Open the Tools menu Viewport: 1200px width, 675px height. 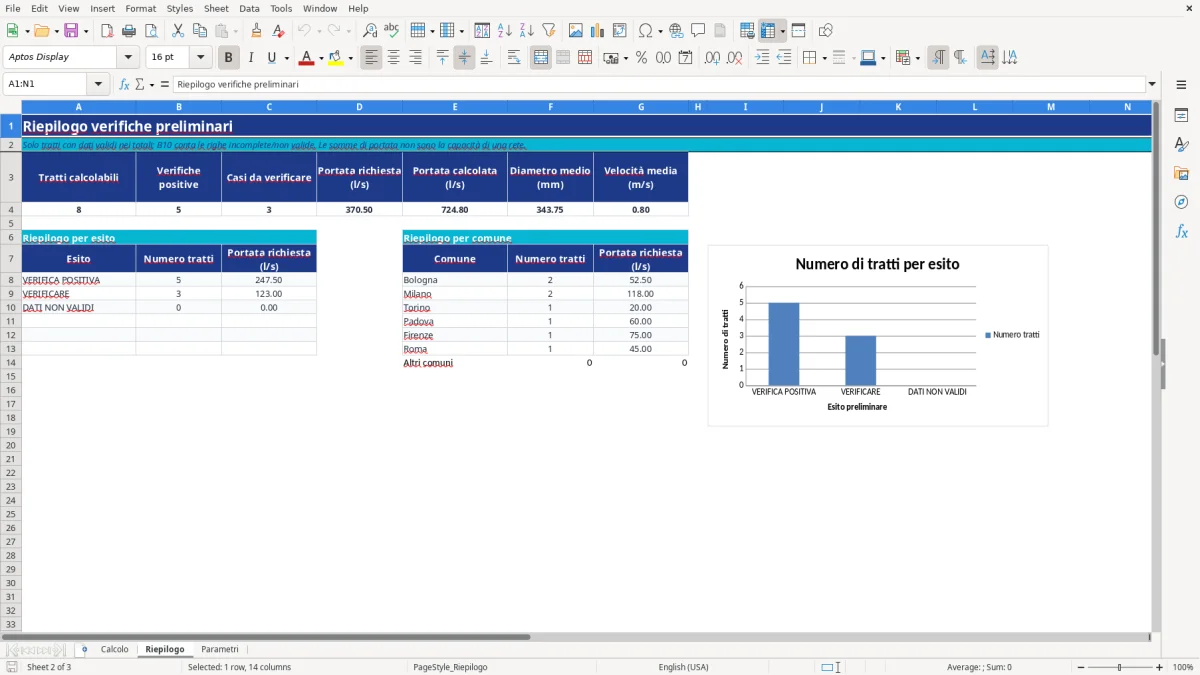coord(281,8)
